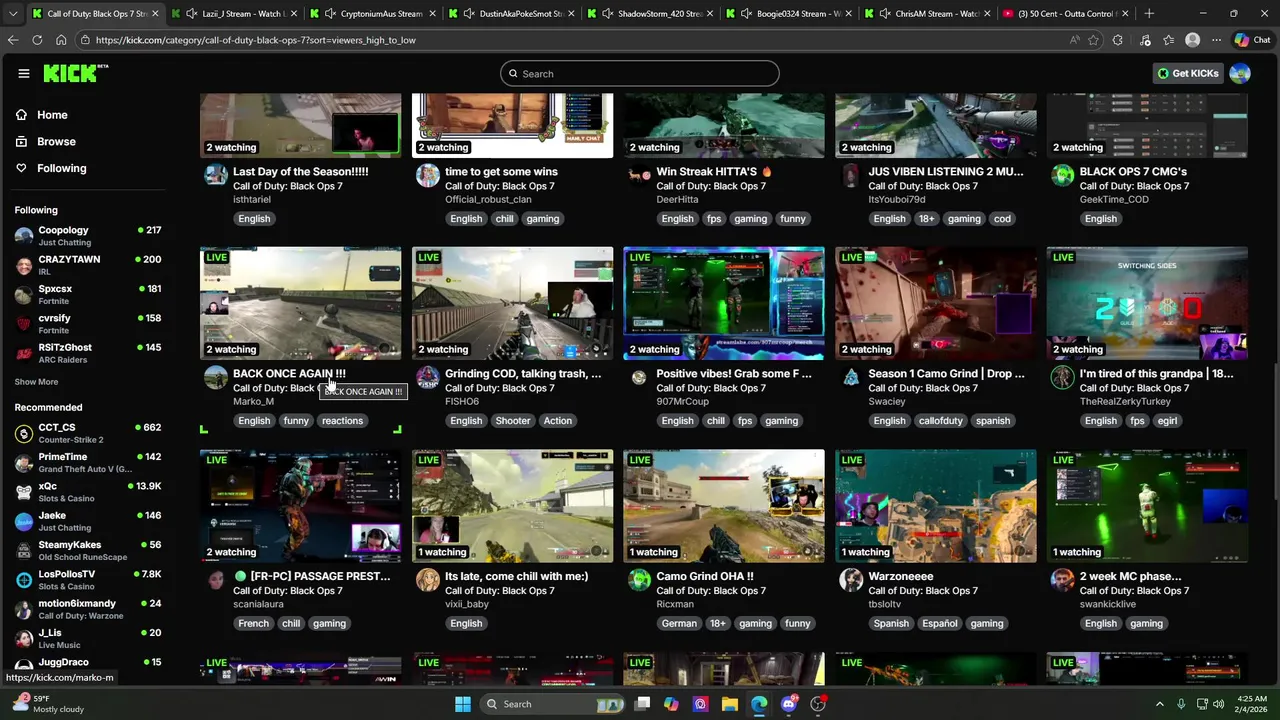The width and height of the screenshot is (1280, 720).
Task: Click German tag on Ricxman stream
Action: coord(679,624)
